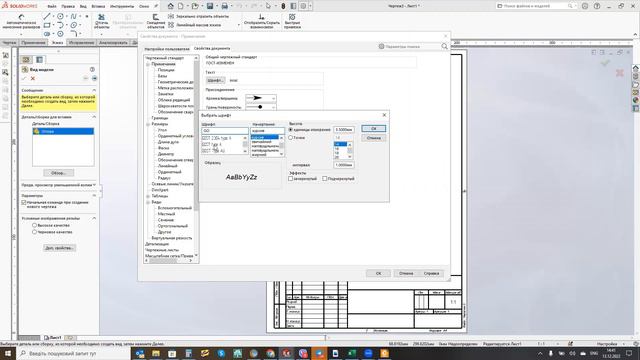This screenshot has height=360, width=640.
Task: Select the High quality thread display radio
Action: pyautogui.click(x=34, y=225)
